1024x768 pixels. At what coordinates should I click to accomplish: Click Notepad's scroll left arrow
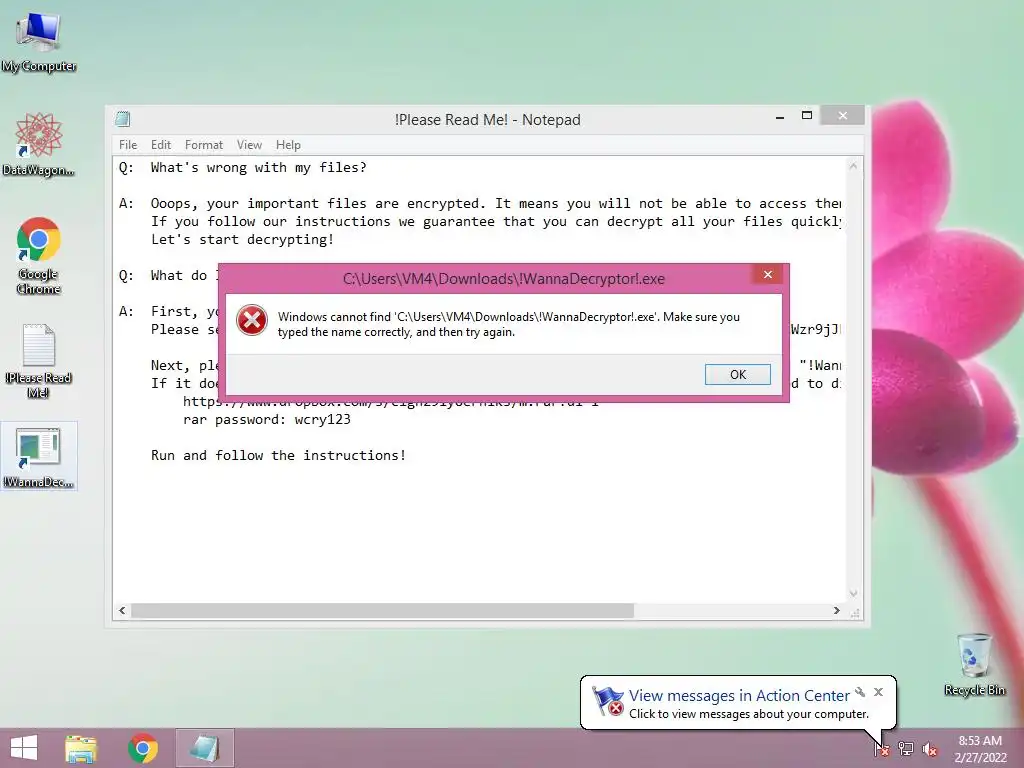click(122, 611)
